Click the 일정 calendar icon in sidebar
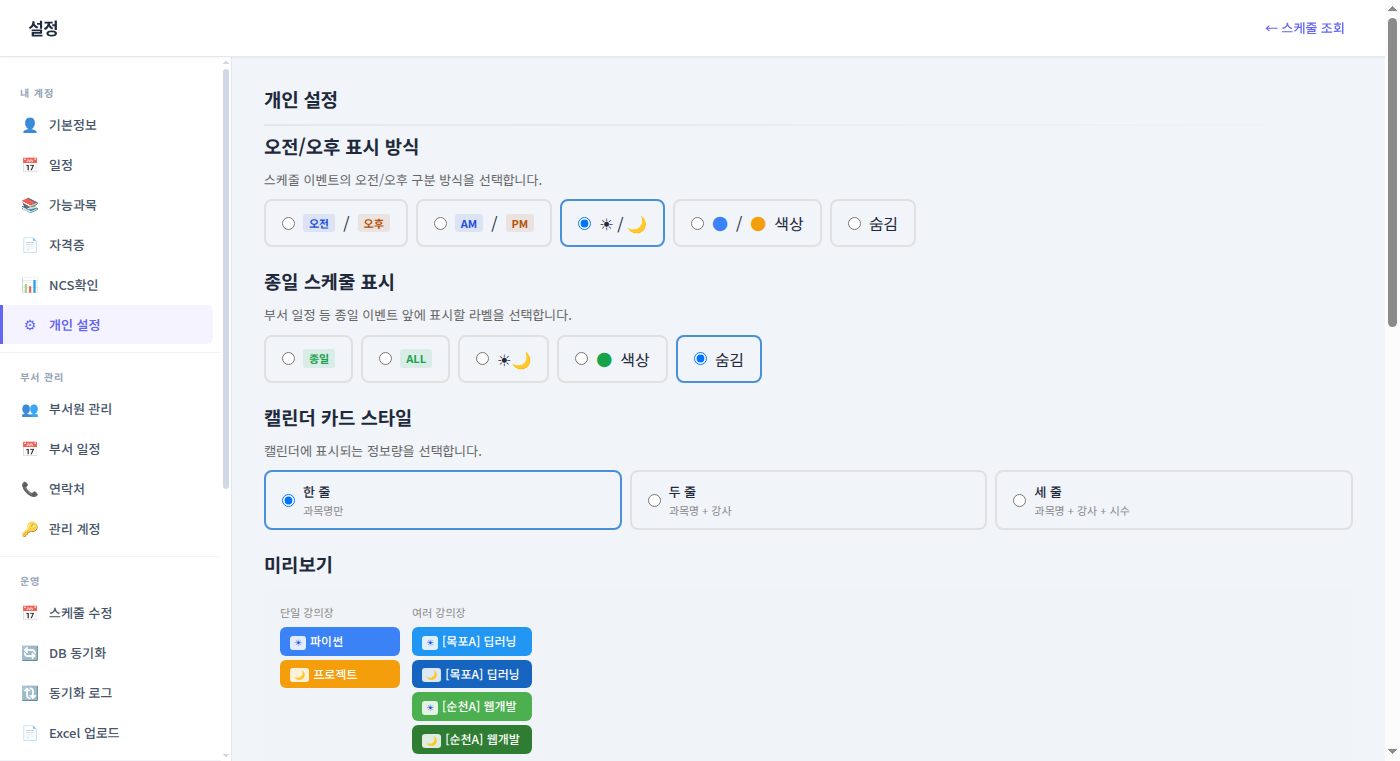 pos(30,164)
